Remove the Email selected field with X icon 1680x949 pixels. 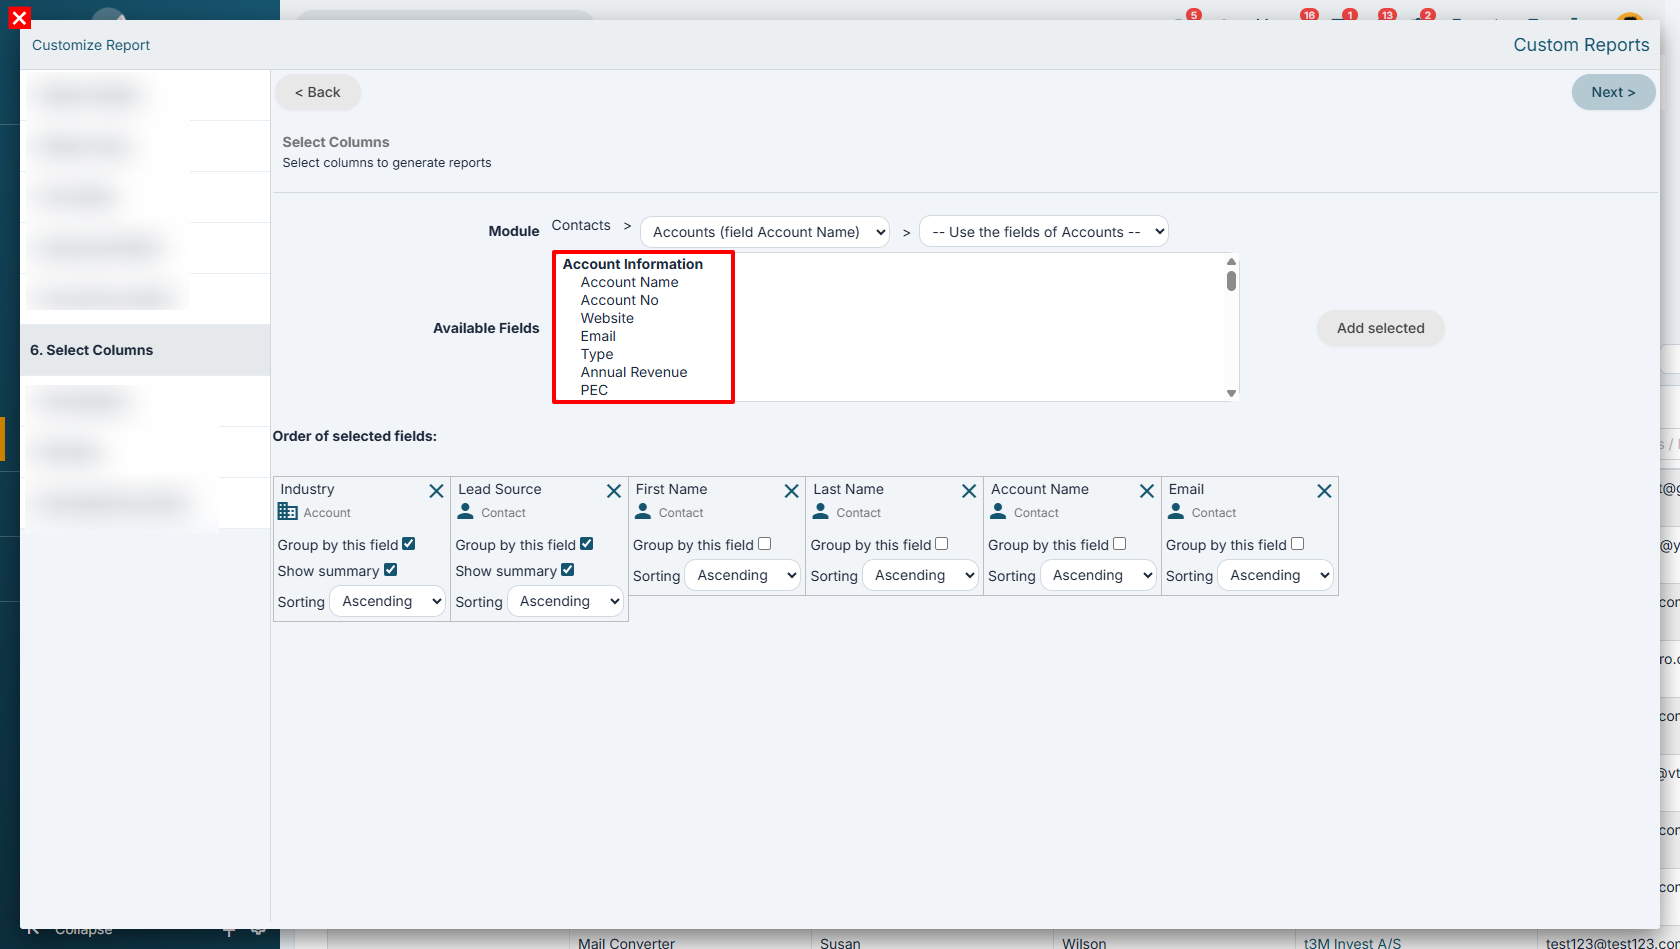1324,491
